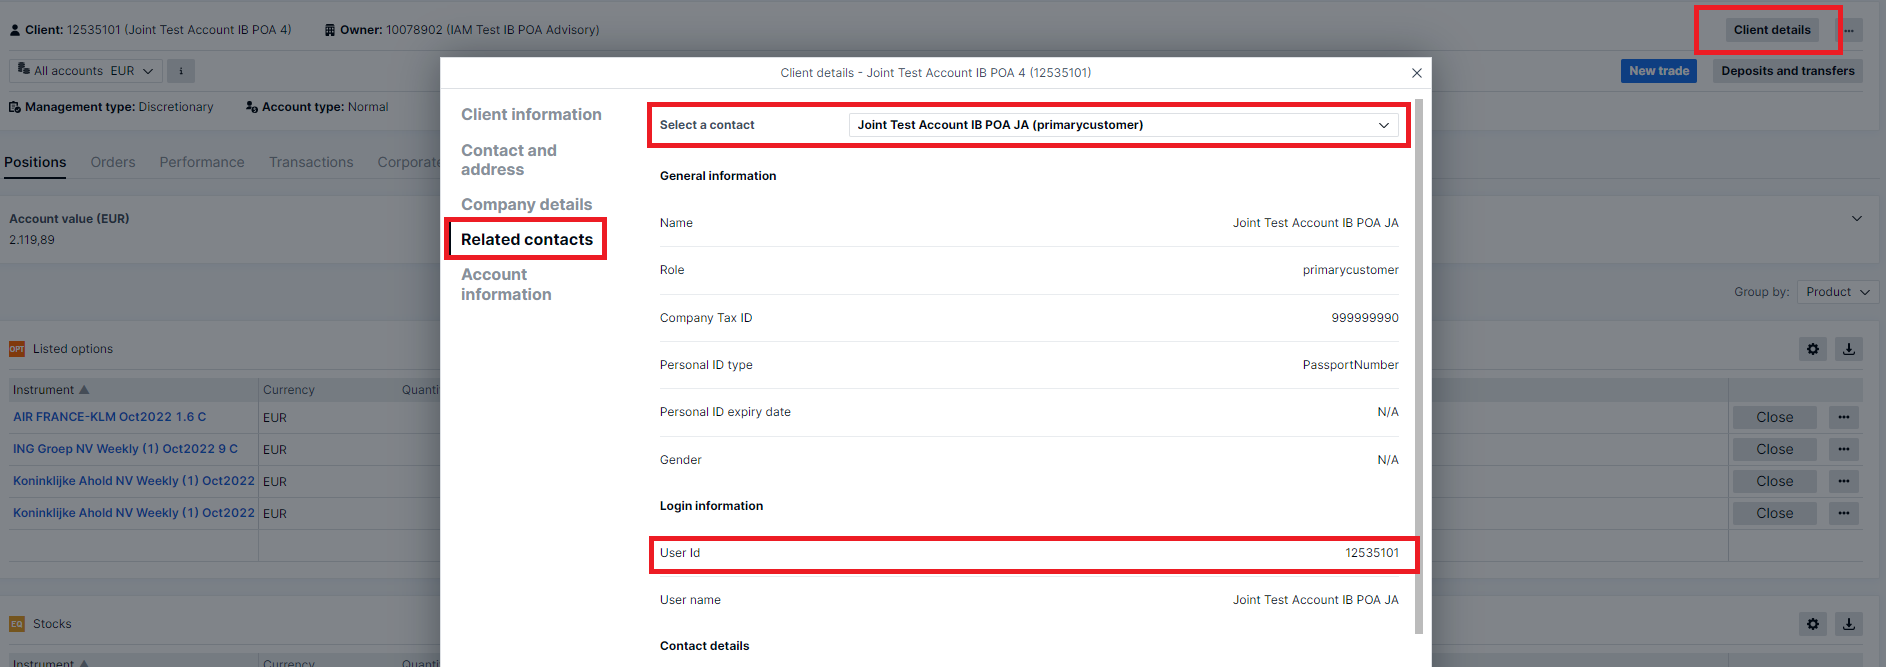Switch to the Orders tab
The height and width of the screenshot is (667, 1886).
coord(113,162)
